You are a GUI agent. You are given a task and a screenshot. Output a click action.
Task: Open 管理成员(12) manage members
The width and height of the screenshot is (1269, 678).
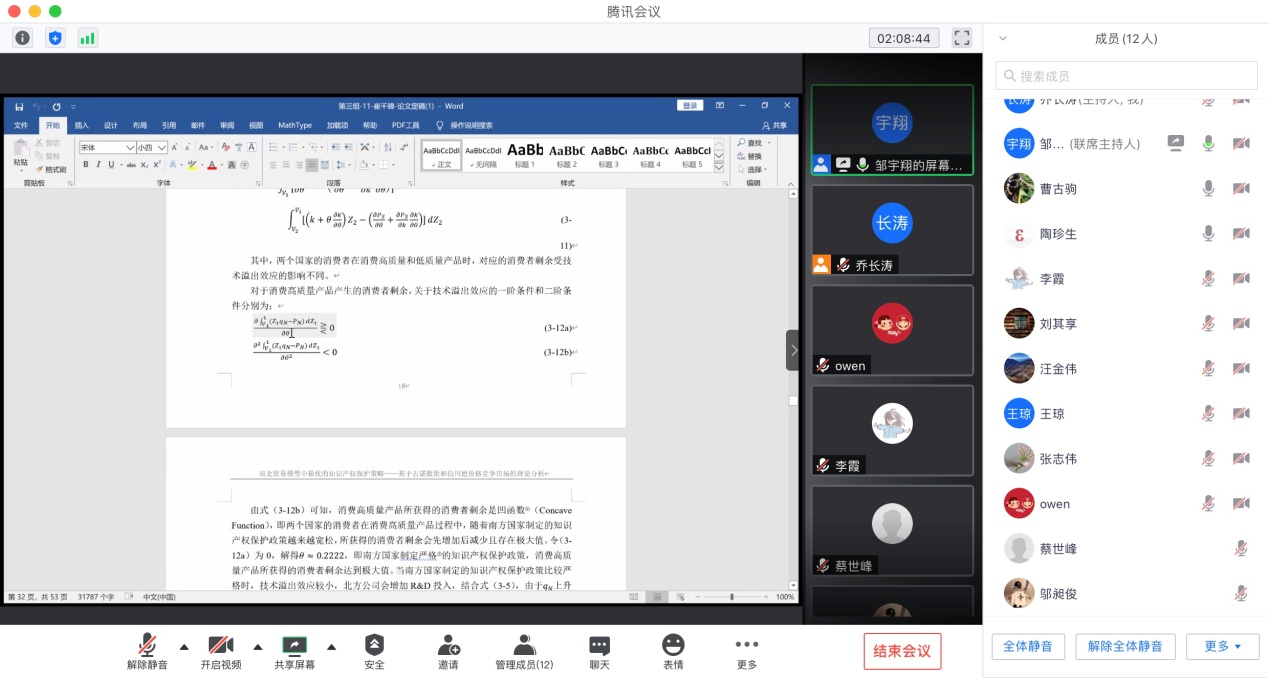pos(524,652)
